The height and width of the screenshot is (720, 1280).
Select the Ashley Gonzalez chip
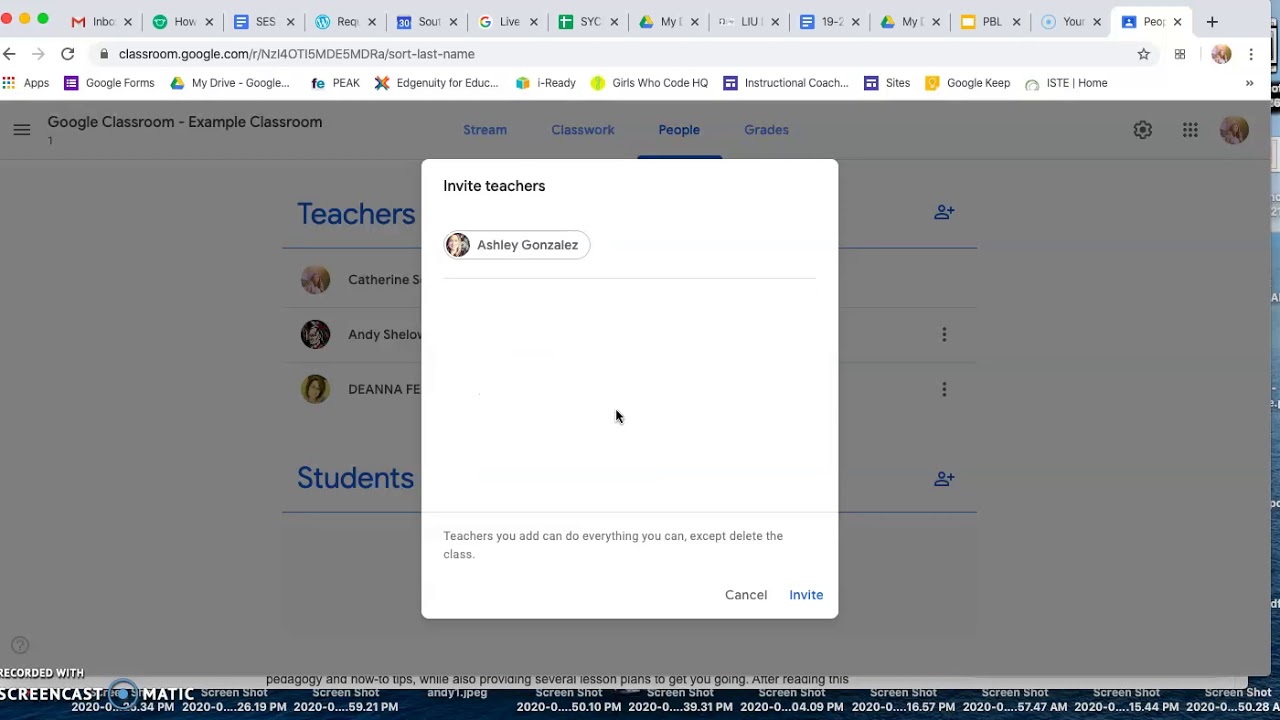pos(517,245)
